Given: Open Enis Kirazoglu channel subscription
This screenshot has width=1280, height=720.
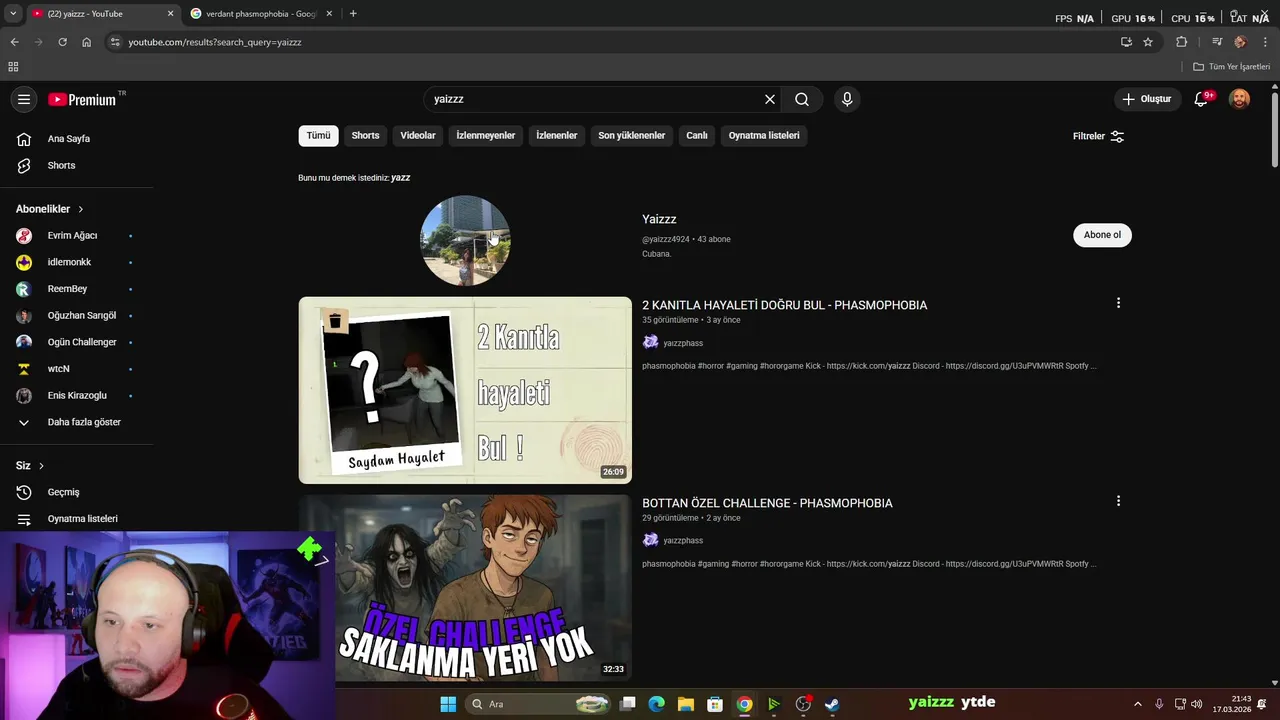Looking at the screenshot, I should [x=76, y=395].
